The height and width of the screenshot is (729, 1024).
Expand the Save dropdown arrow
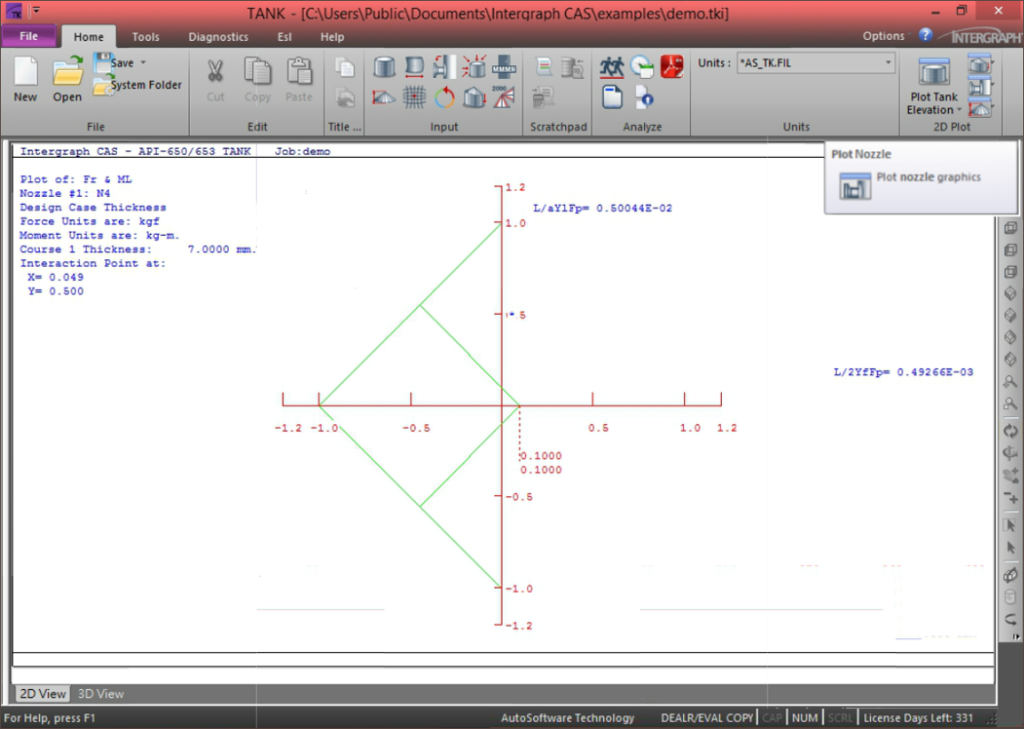[x=143, y=63]
